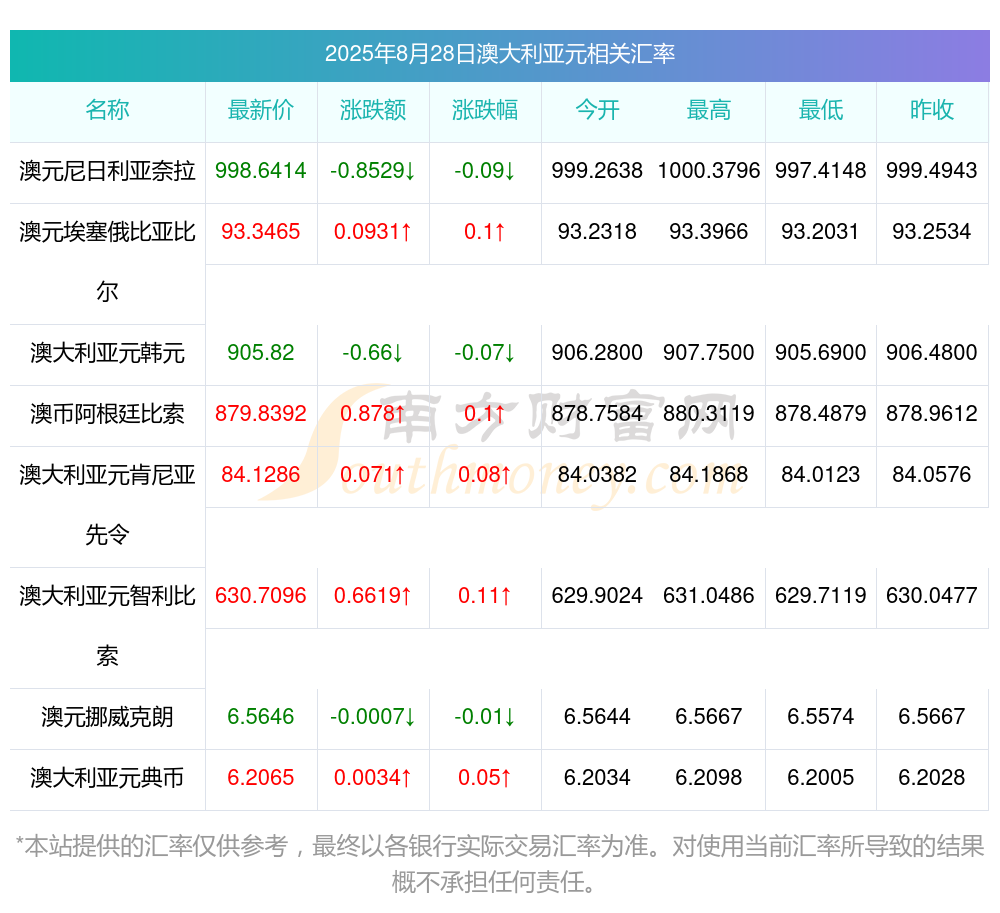The width and height of the screenshot is (1000, 913).
Task: Click the open value 878.7584
Action: 597,414
